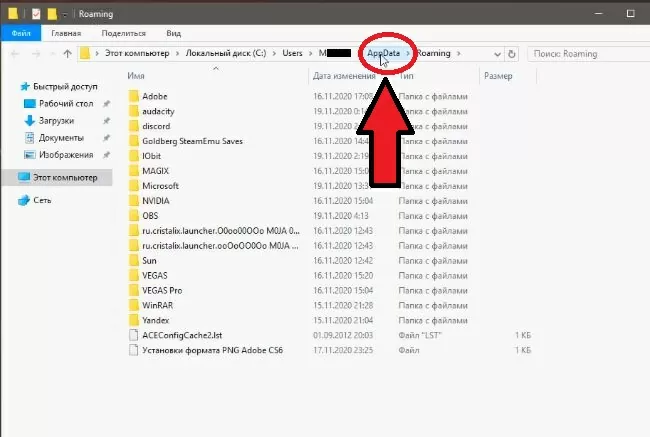650x437 pixels.
Task: Select the OBS folder row
Action: (151, 215)
